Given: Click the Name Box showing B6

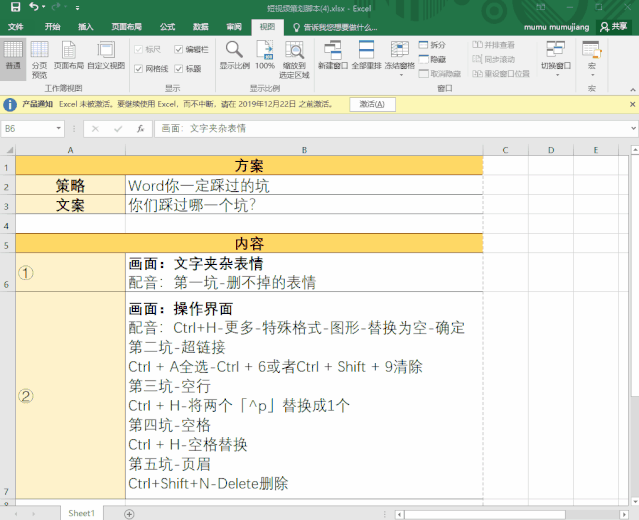Looking at the screenshot, I should coord(28,129).
